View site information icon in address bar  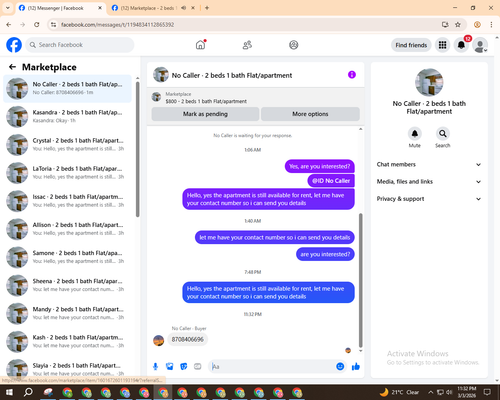[x=53, y=25]
